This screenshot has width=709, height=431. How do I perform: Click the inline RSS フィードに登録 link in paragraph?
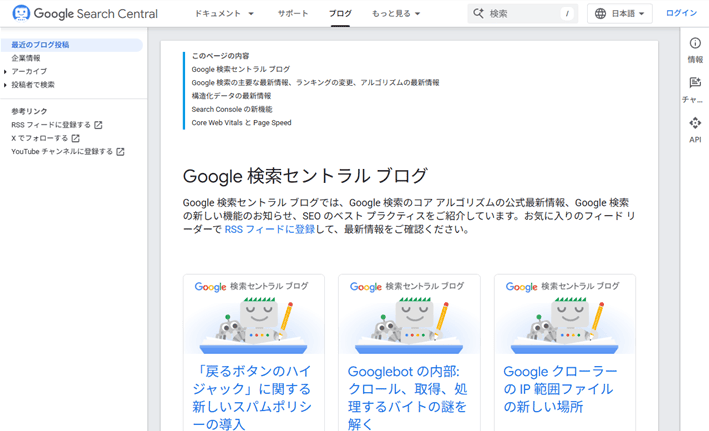[x=269, y=229]
